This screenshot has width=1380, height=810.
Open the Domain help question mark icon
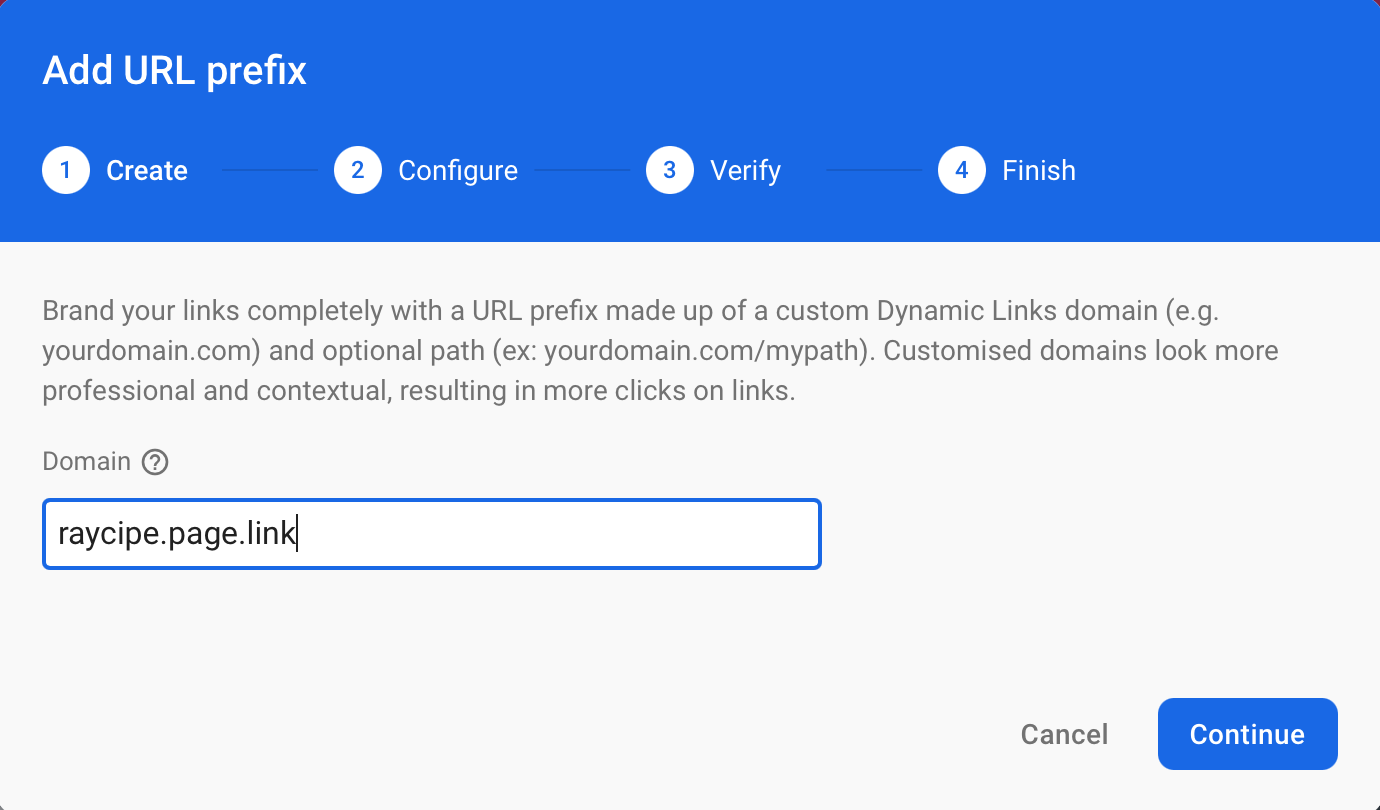pos(156,461)
